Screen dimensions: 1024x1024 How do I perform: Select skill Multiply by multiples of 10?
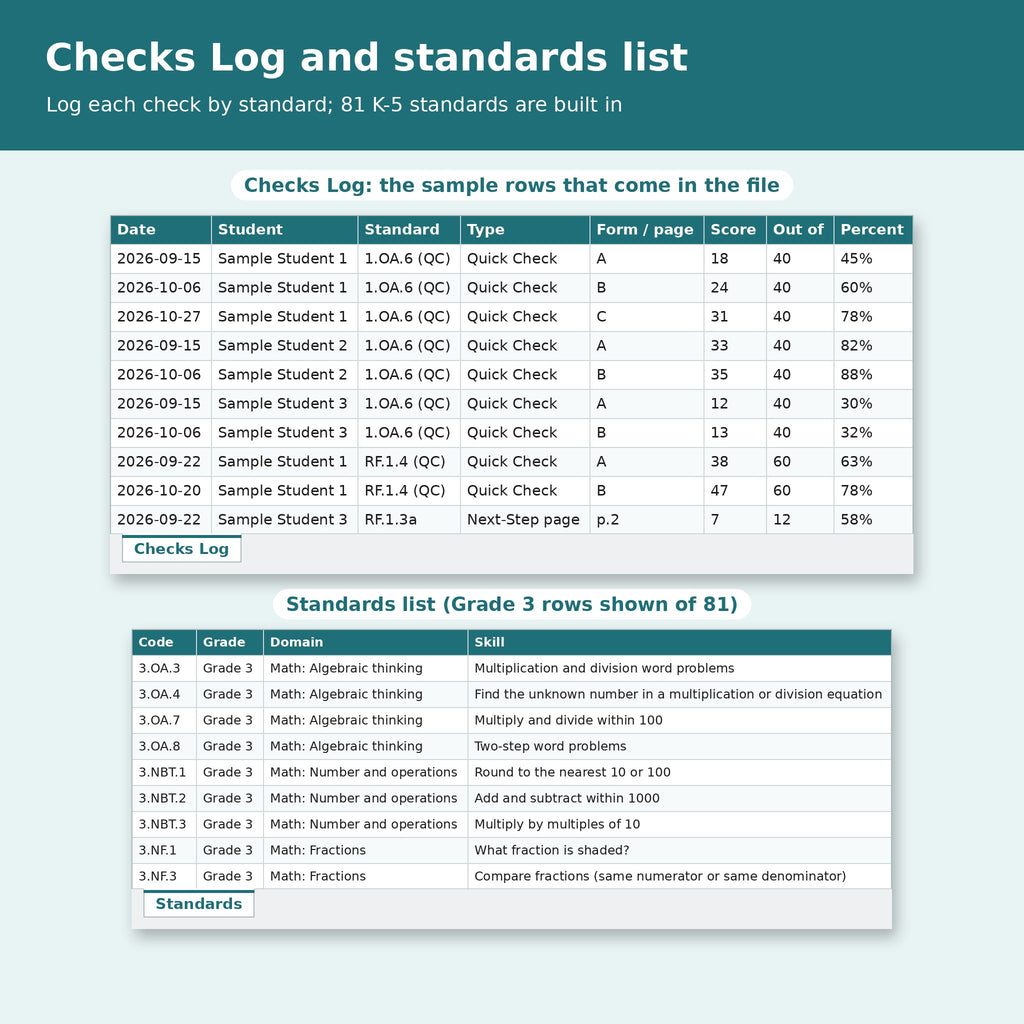(679, 825)
